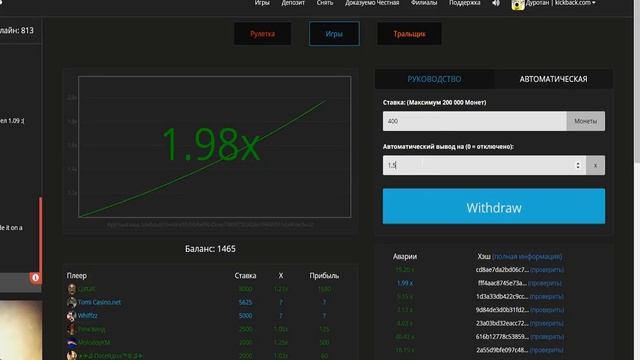Click the 5625 bet of Tomi Casino.net
The image size is (640, 360).
(245, 302)
